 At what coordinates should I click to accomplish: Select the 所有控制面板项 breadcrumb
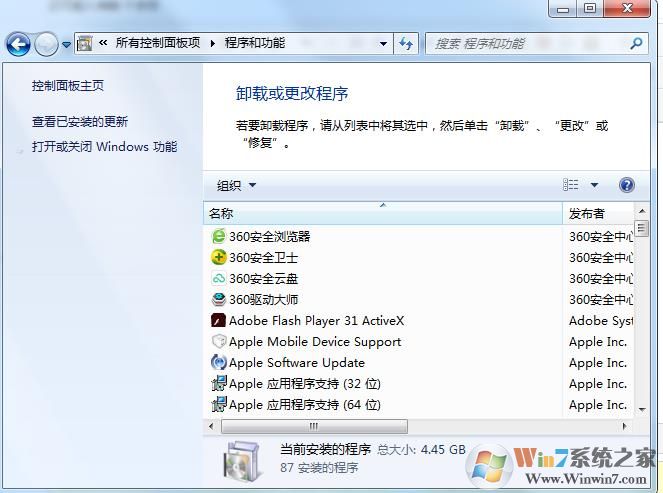(x=158, y=43)
